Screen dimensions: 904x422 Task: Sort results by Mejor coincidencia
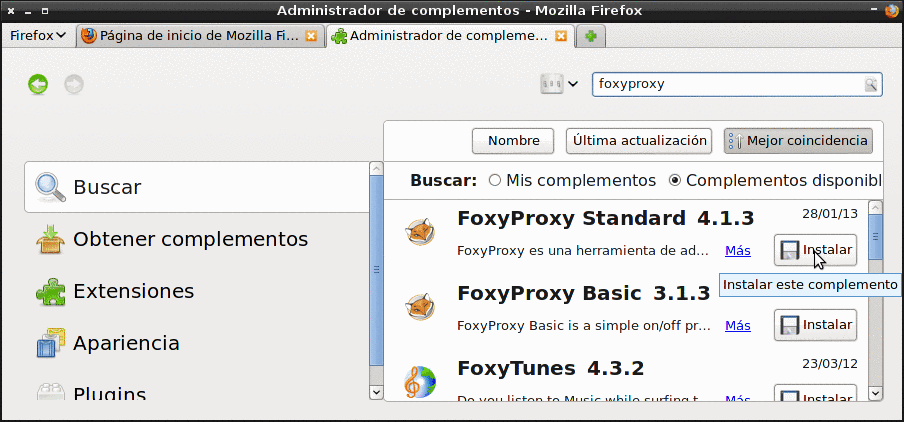click(798, 141)
